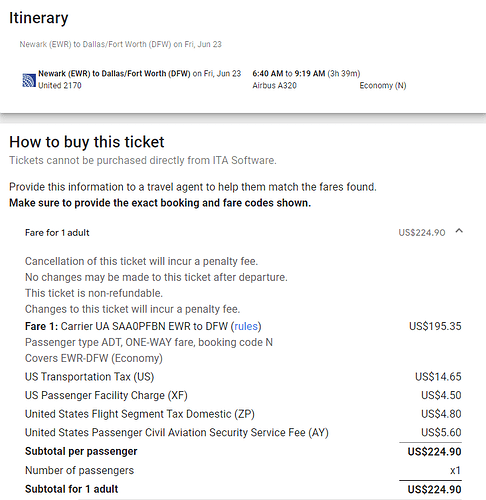Select United 2170 flight number text

pyautogui.click(x=60, y=86)
